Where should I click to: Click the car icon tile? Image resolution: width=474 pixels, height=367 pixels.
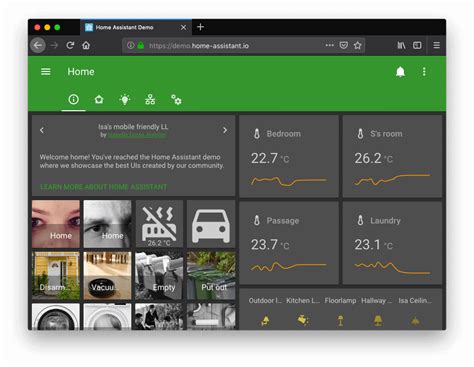(x=211, y=224)
